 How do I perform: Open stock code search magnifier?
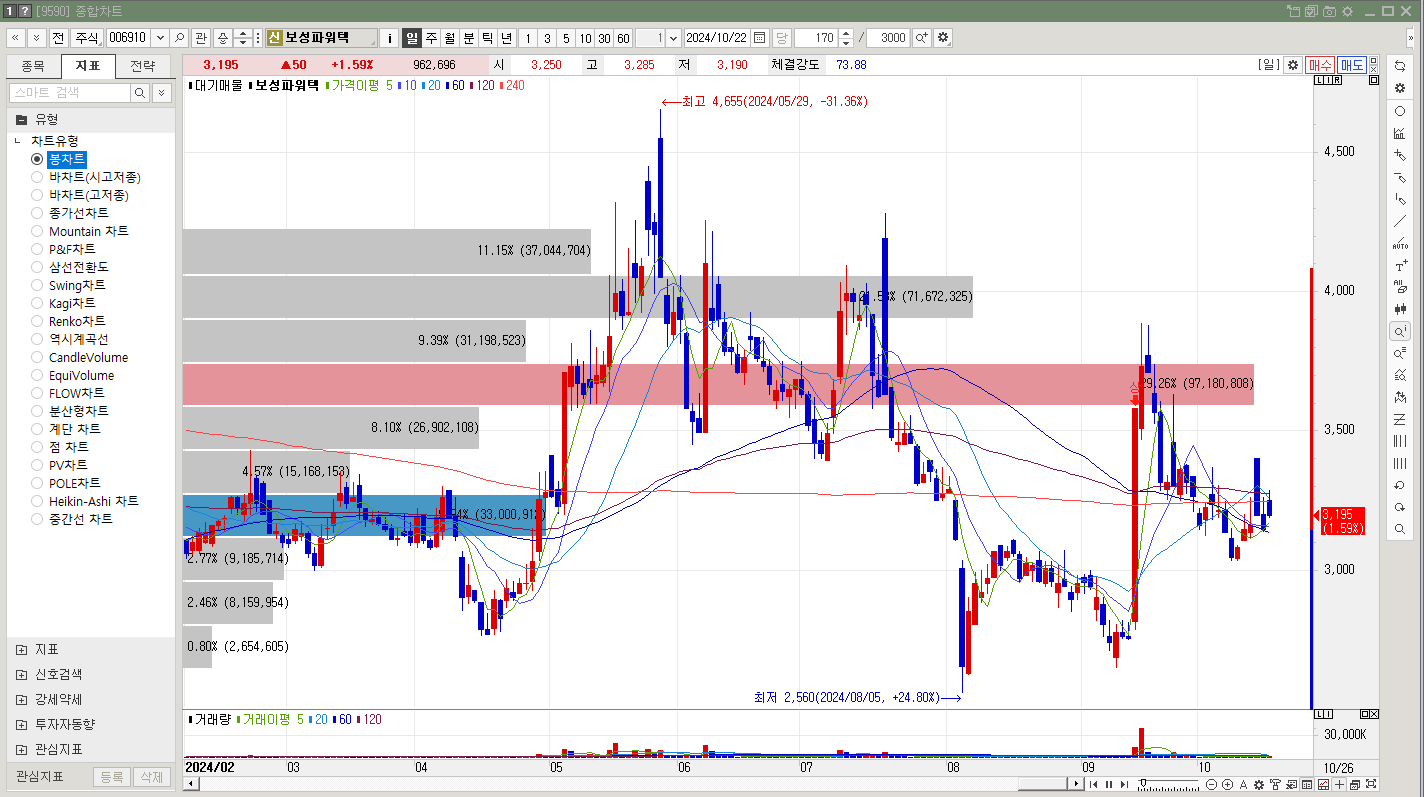179,38
